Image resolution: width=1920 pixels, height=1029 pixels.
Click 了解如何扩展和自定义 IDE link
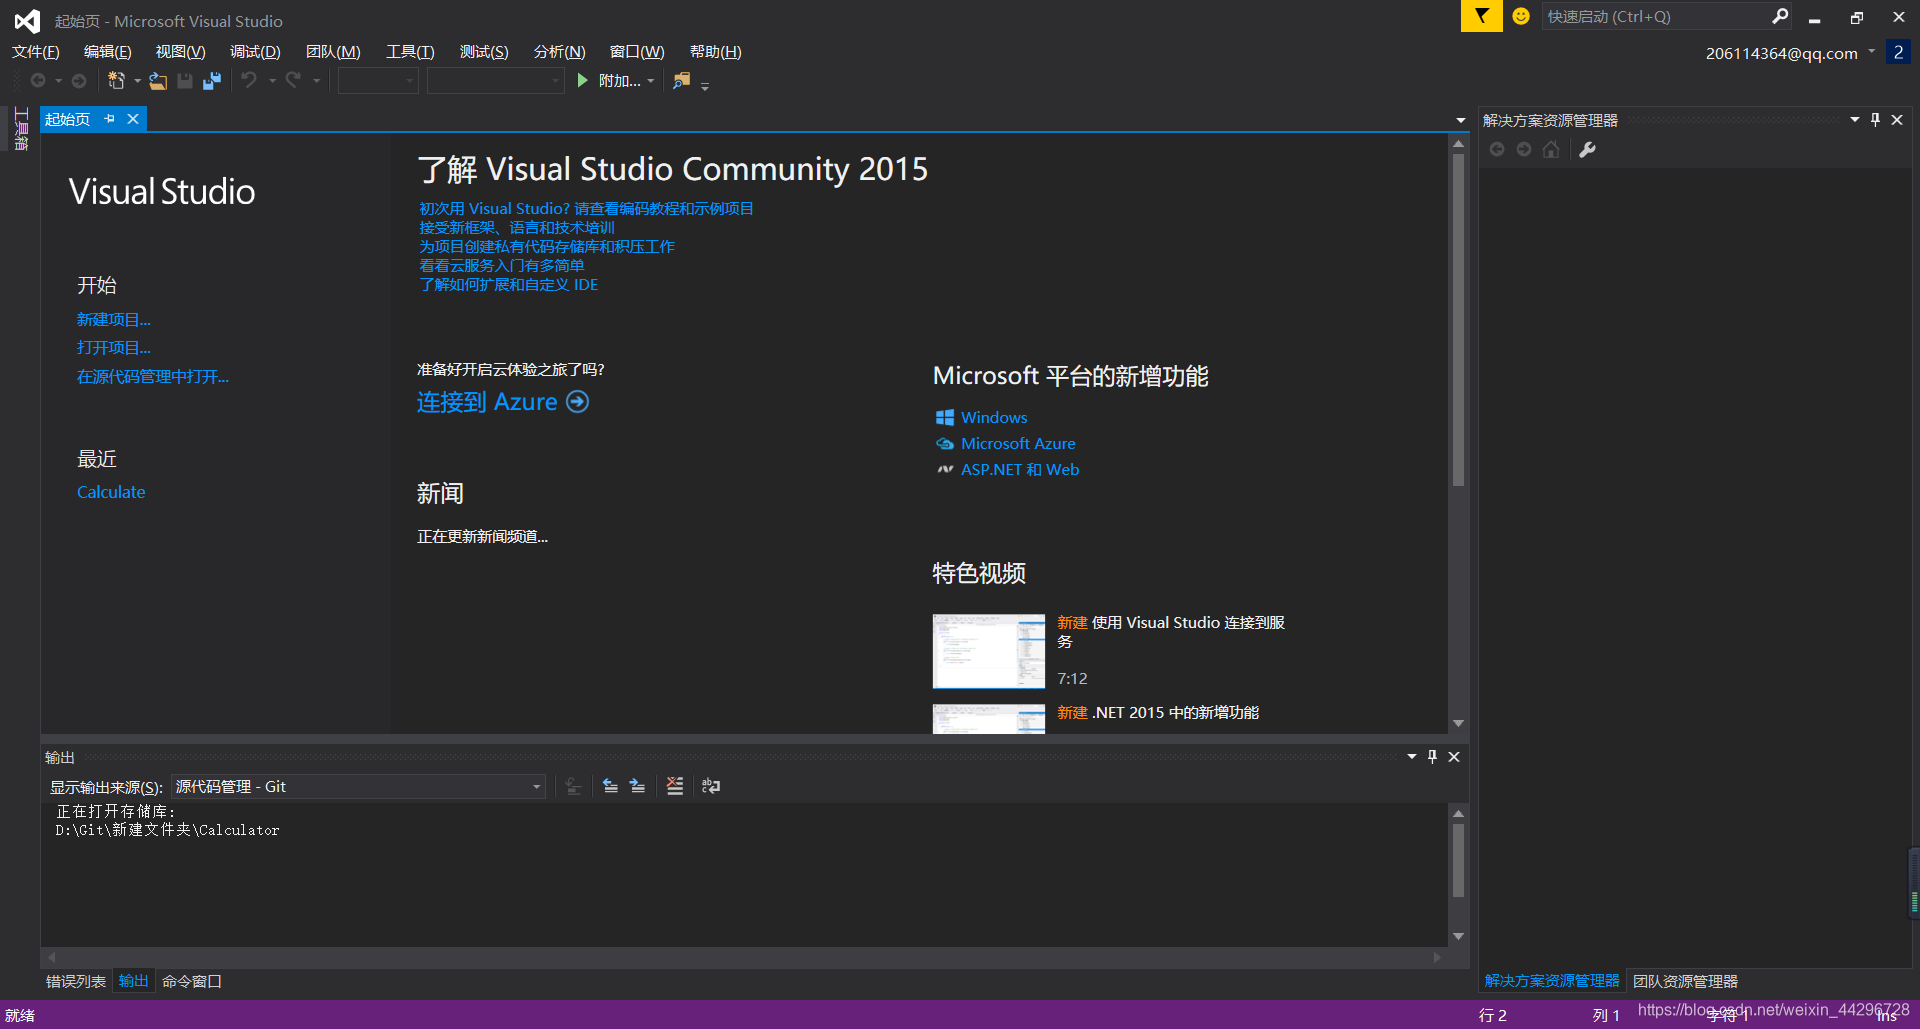pyautogui.click(x=508, y=285)
